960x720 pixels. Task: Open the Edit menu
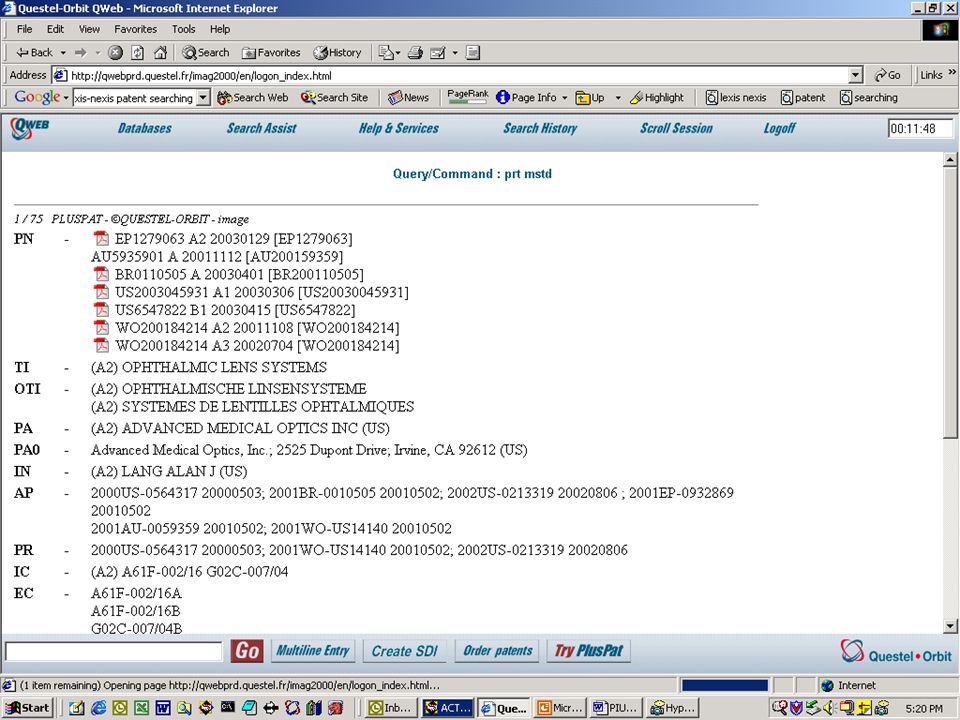(55, 29)
